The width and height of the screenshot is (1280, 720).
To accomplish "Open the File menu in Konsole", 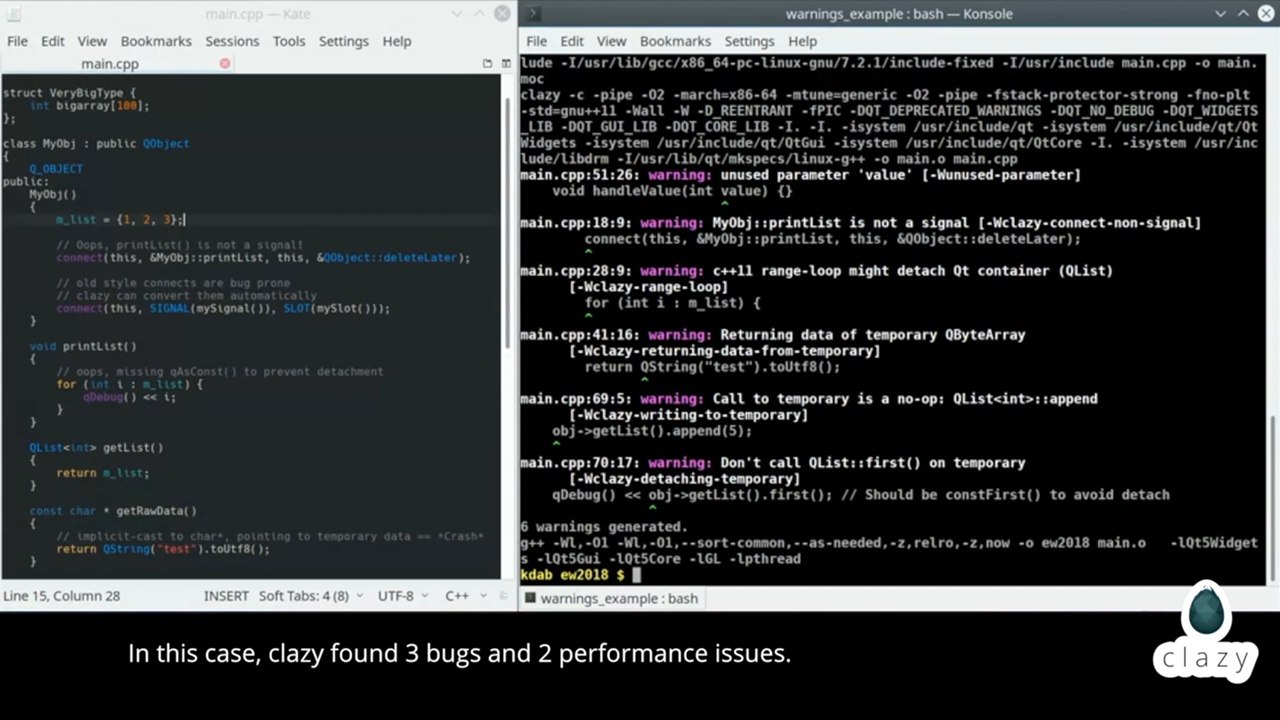I will 537,41.
